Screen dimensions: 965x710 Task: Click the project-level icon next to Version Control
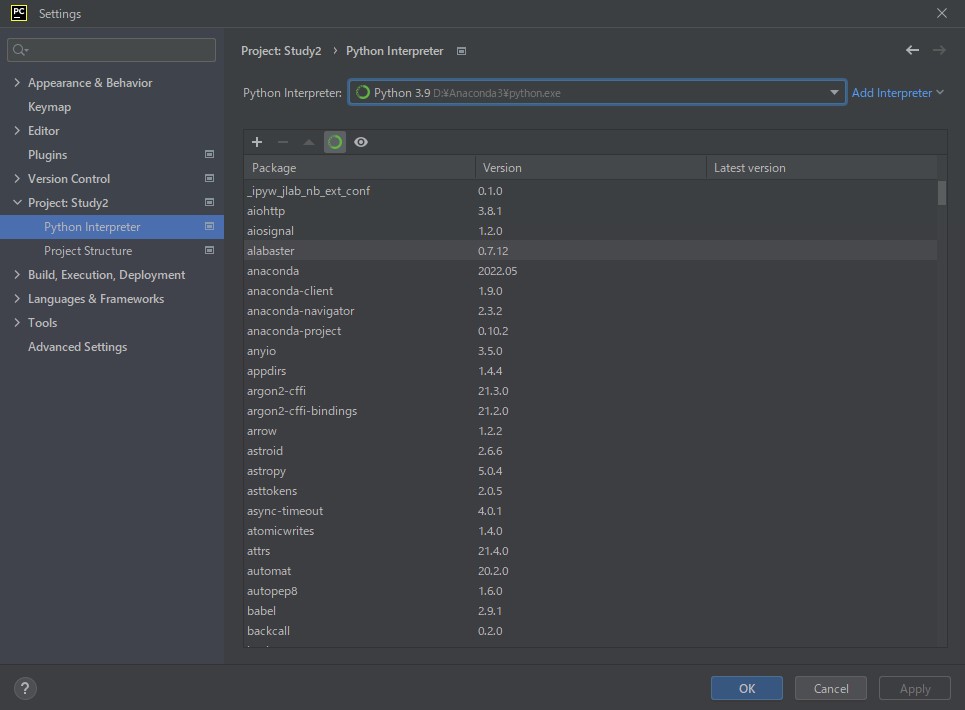tap(209, 178)
